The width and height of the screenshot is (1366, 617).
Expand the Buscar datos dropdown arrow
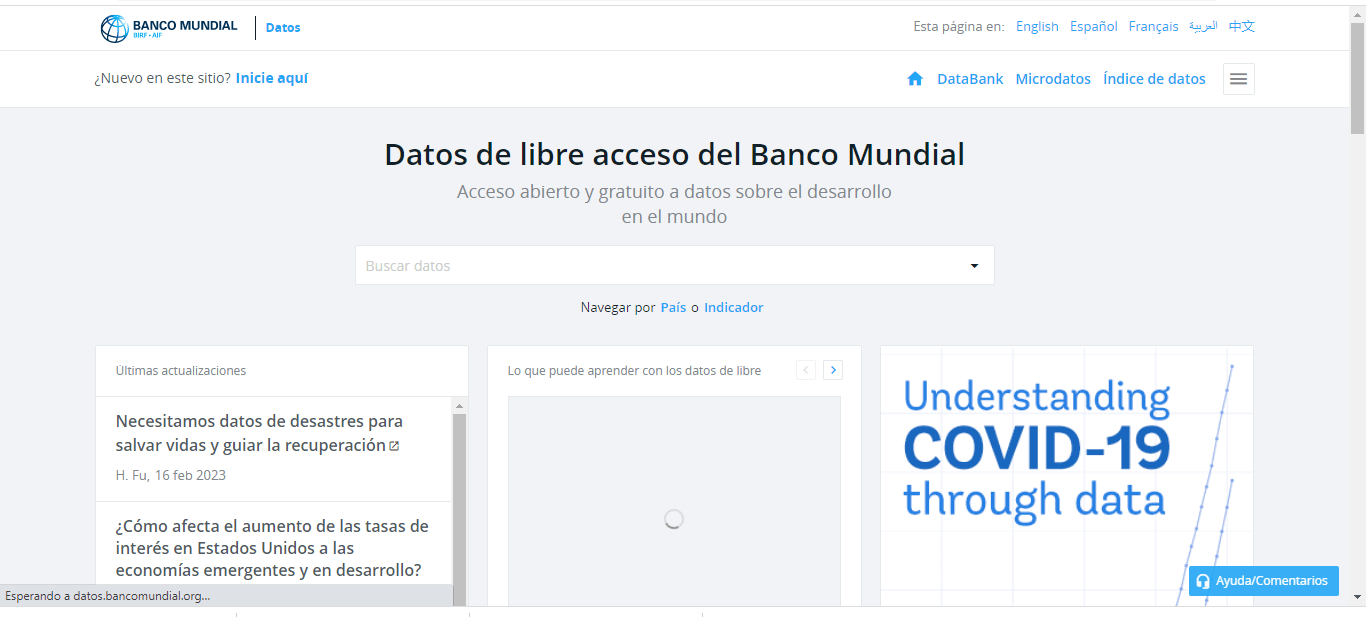tap(974, 266)
